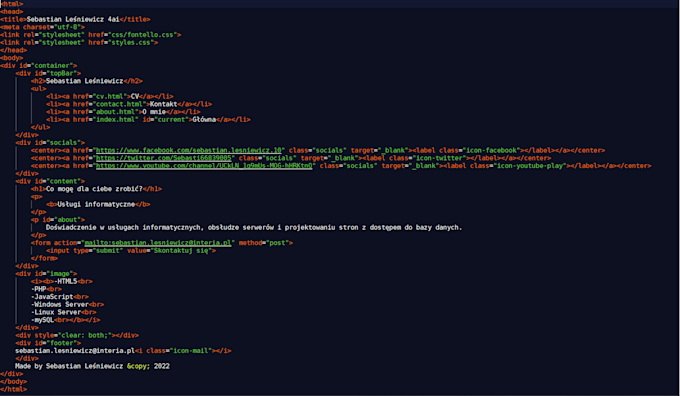
Task: Click the closing </body> tag
Action: pos(13,382)
